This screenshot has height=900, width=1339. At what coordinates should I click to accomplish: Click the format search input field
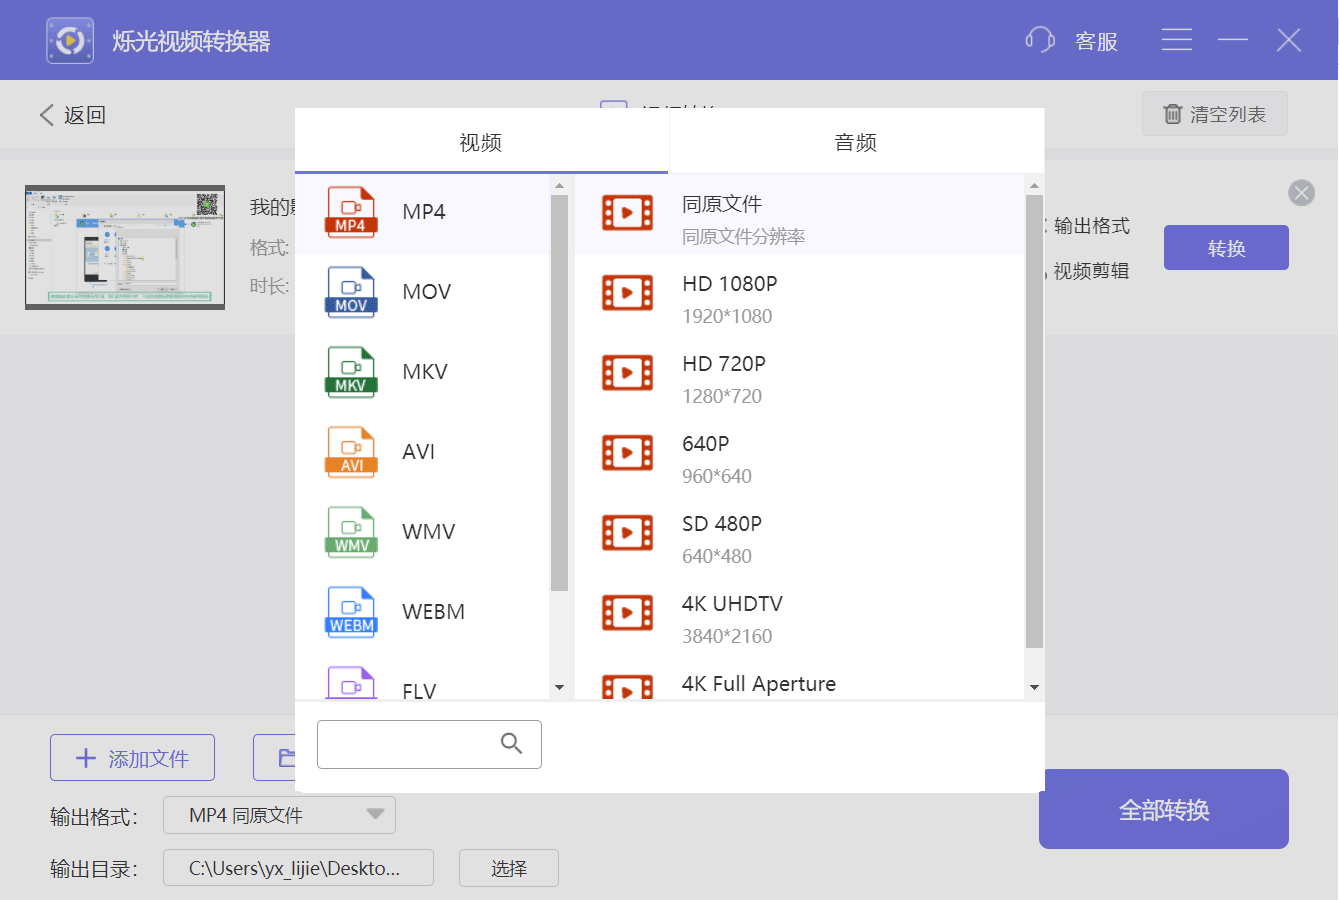tap(429, 744)
